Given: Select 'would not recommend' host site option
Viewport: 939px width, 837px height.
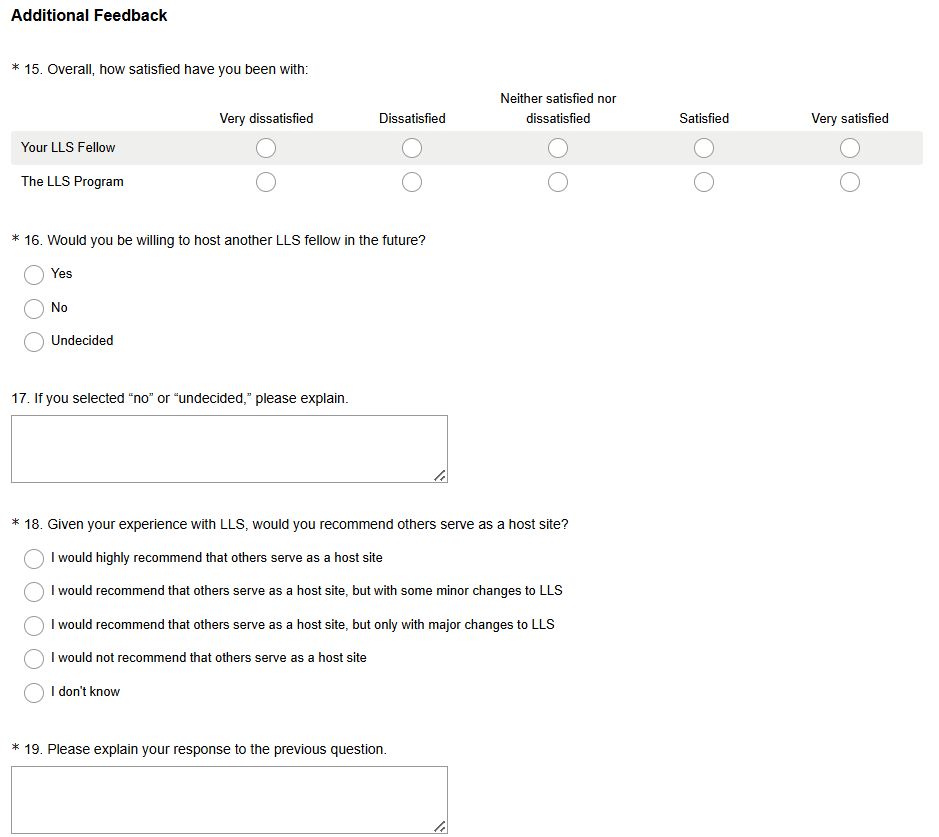Looking at the screenshot, I should [34, 658].
